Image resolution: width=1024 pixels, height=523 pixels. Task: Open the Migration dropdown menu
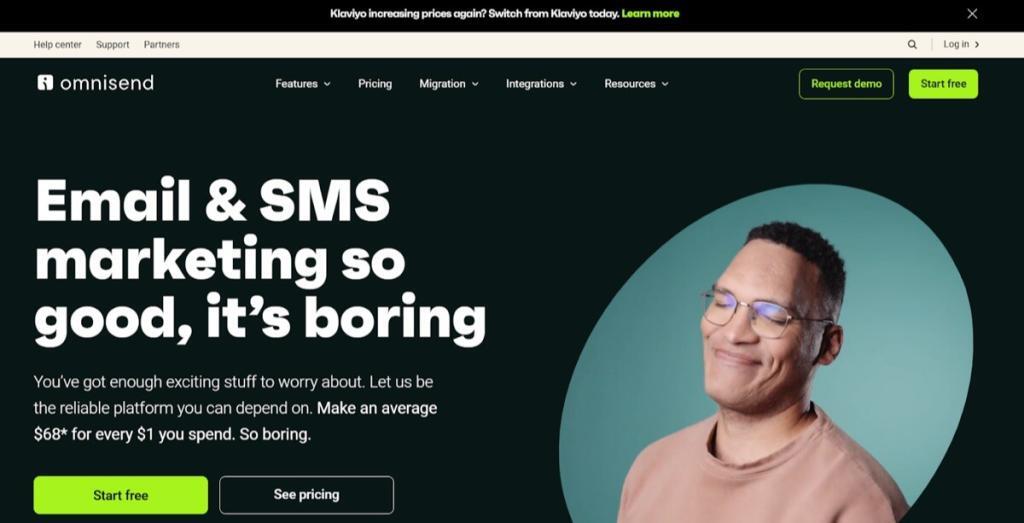449,84
